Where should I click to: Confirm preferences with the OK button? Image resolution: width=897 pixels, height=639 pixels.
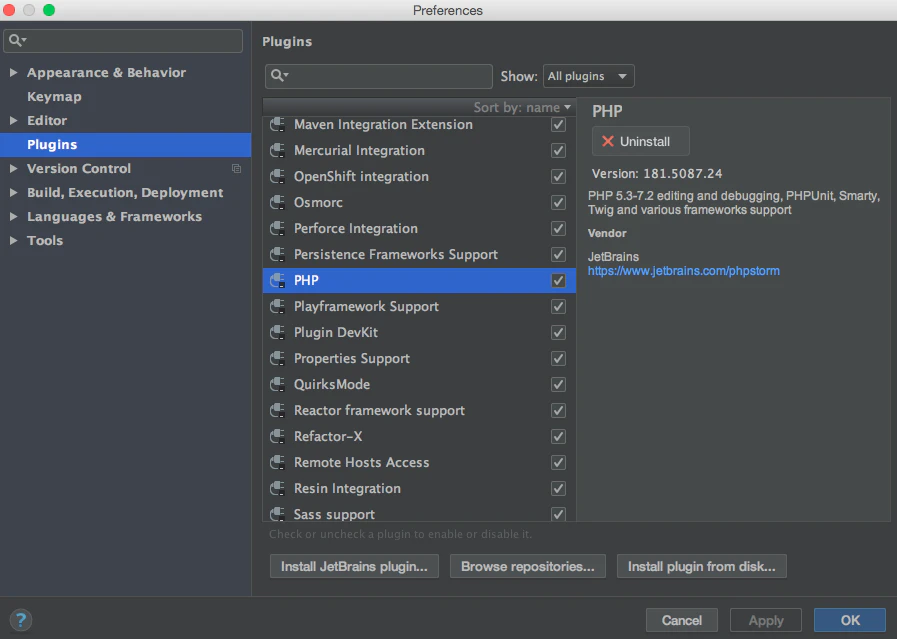[850, 620]
